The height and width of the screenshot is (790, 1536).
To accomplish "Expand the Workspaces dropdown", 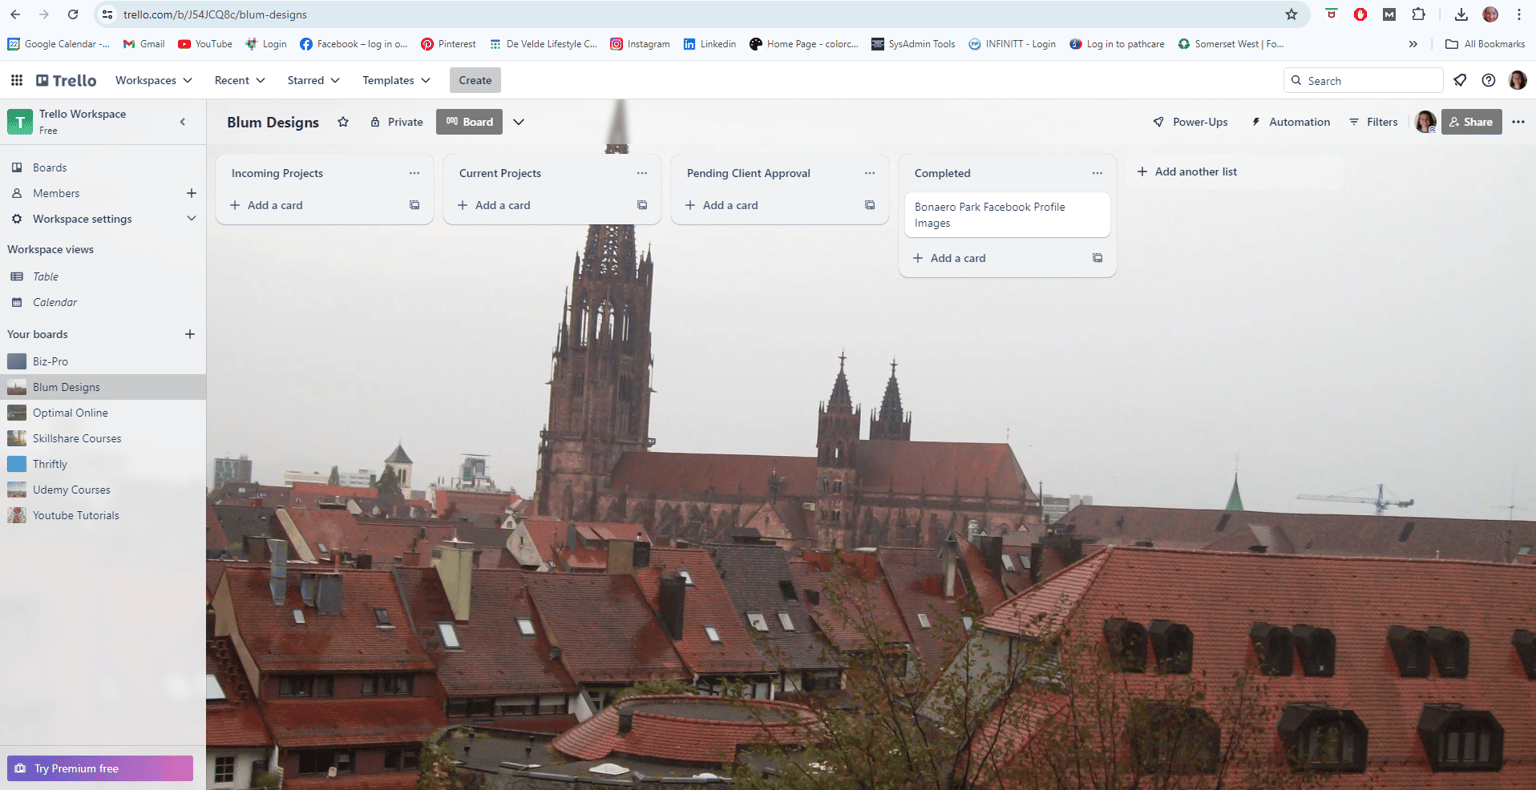I will click(x=153, y=80).
